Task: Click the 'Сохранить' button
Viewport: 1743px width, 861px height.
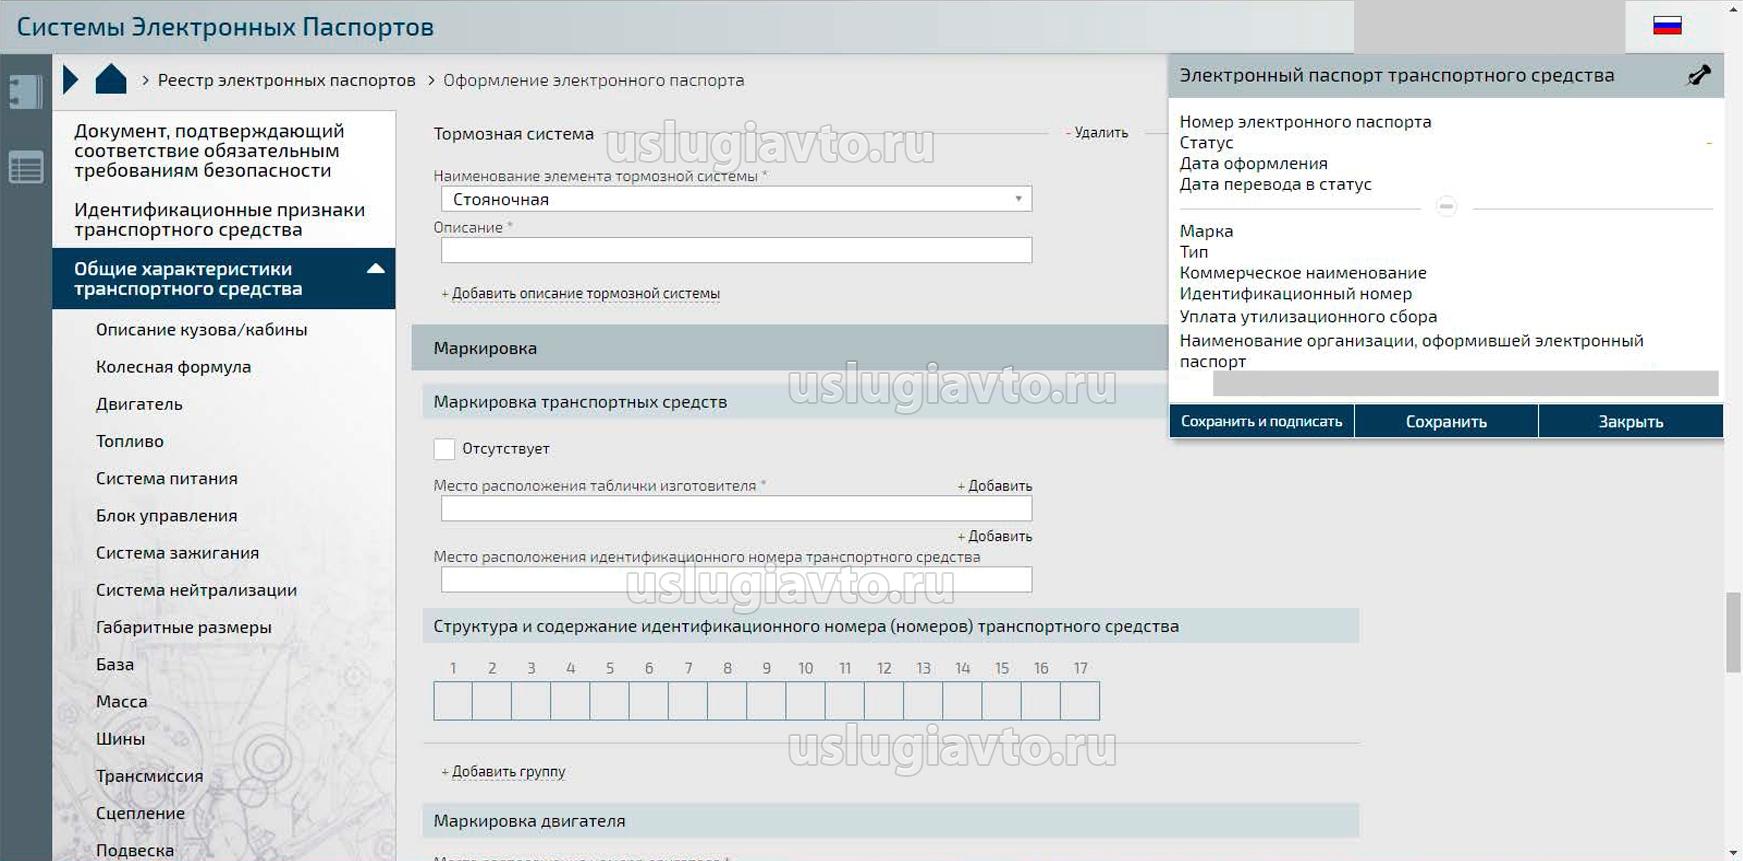Action: click(1446, 422)
